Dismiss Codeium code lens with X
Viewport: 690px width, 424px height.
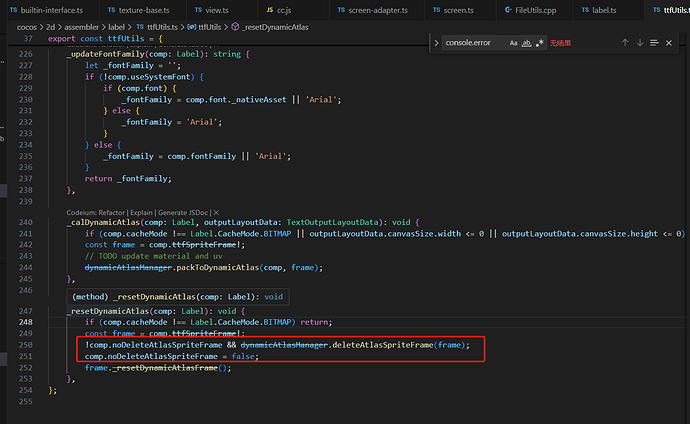click(x=216, y=212)
